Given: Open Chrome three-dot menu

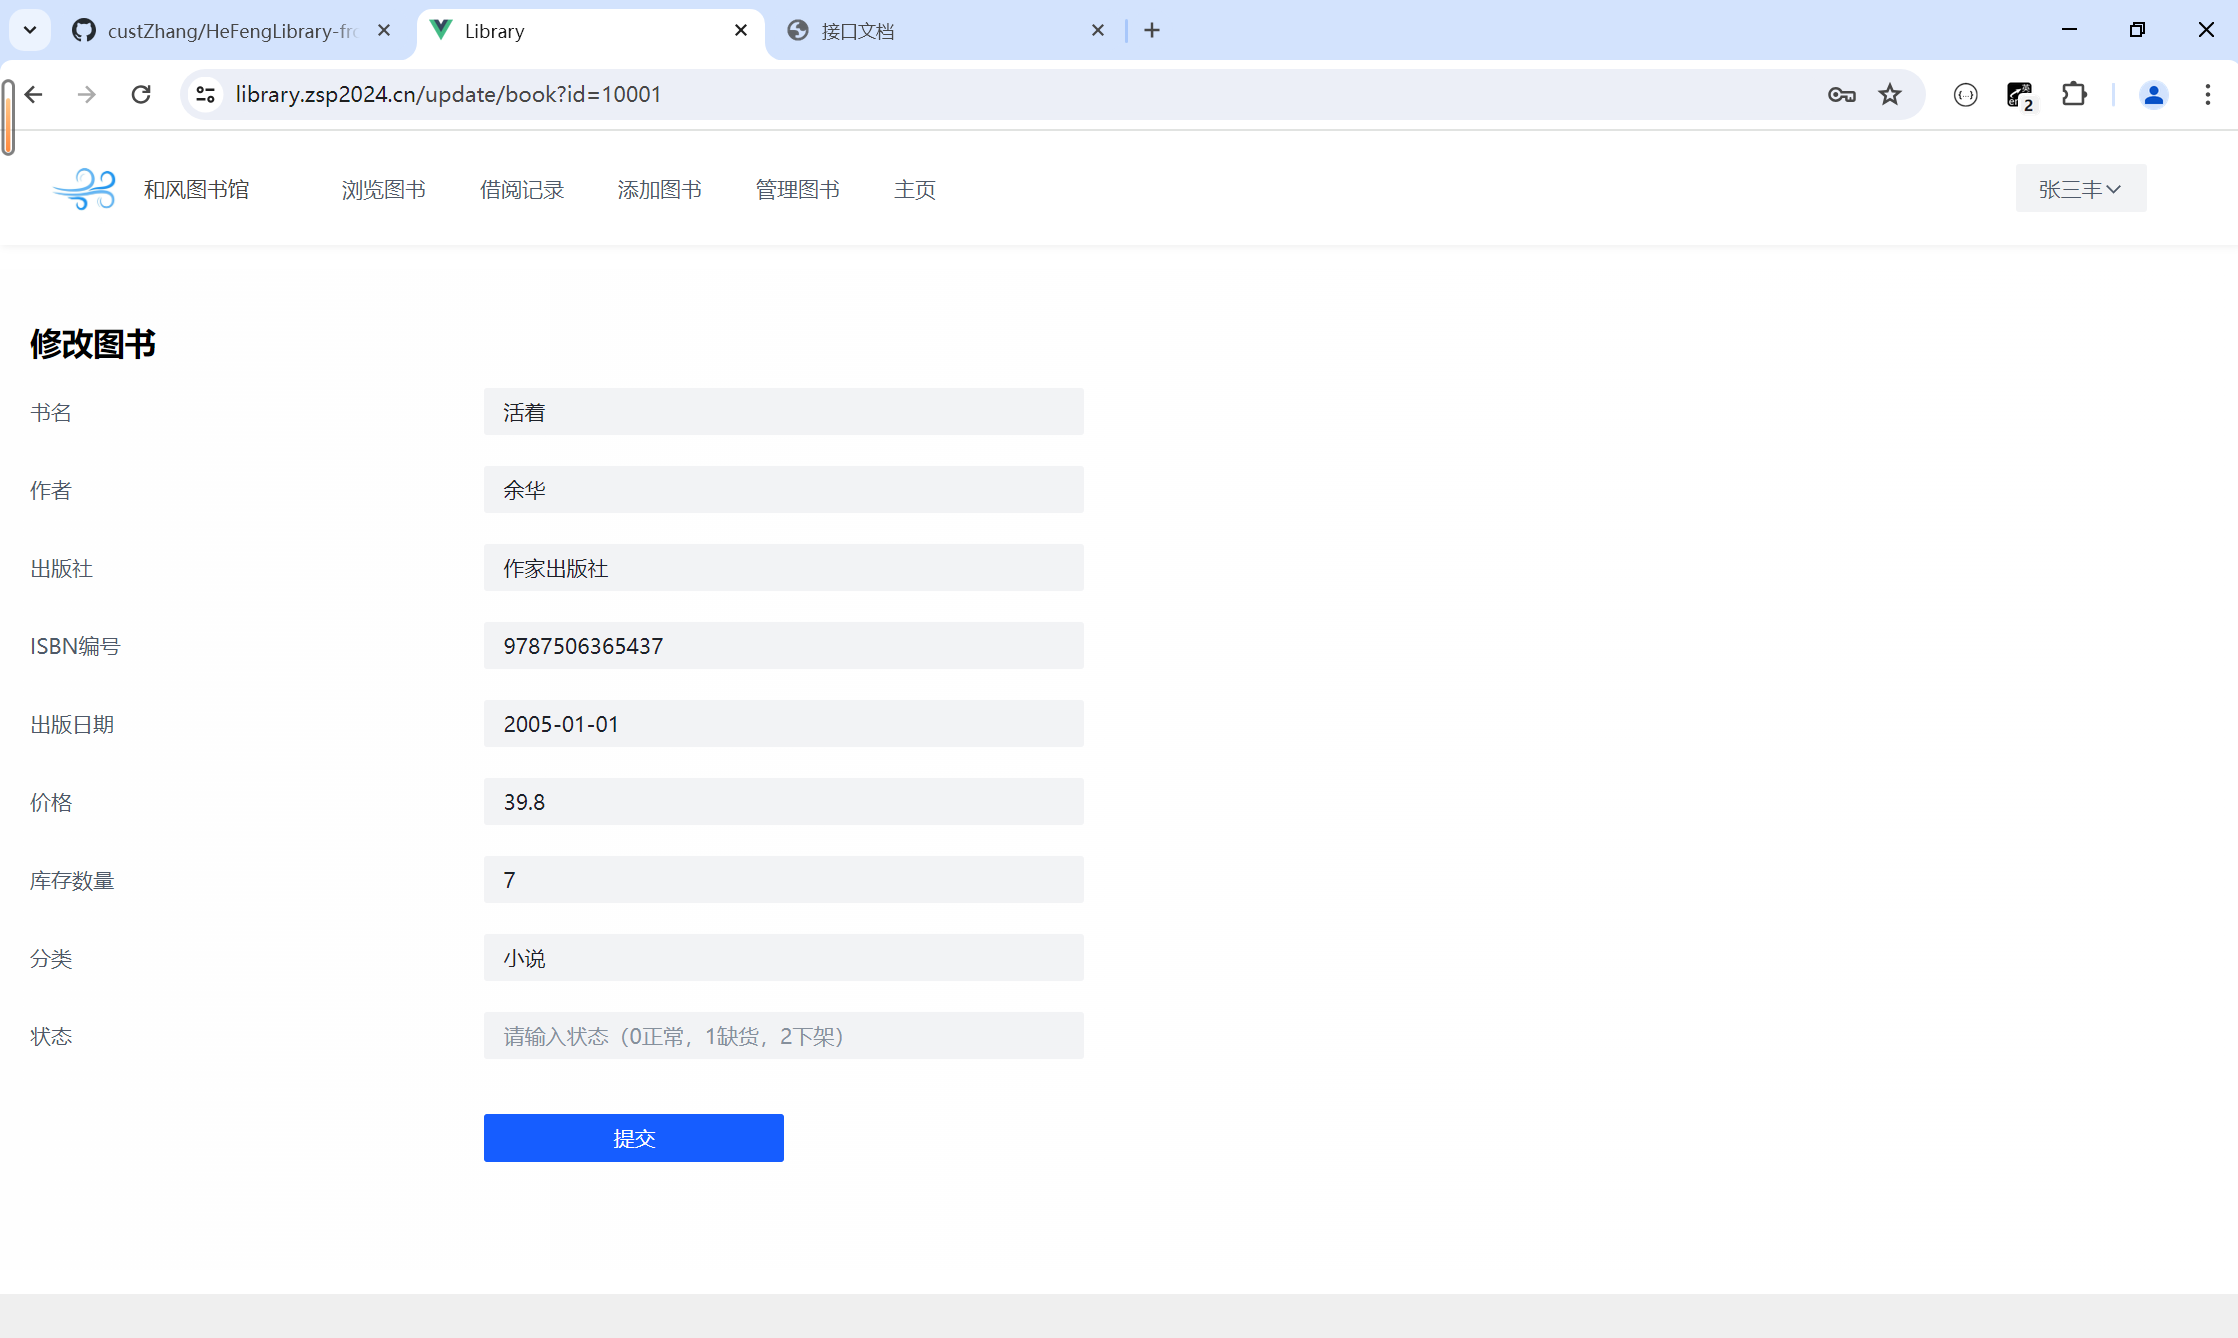Looking at the screenshot, I should [x=2207, y=94].
